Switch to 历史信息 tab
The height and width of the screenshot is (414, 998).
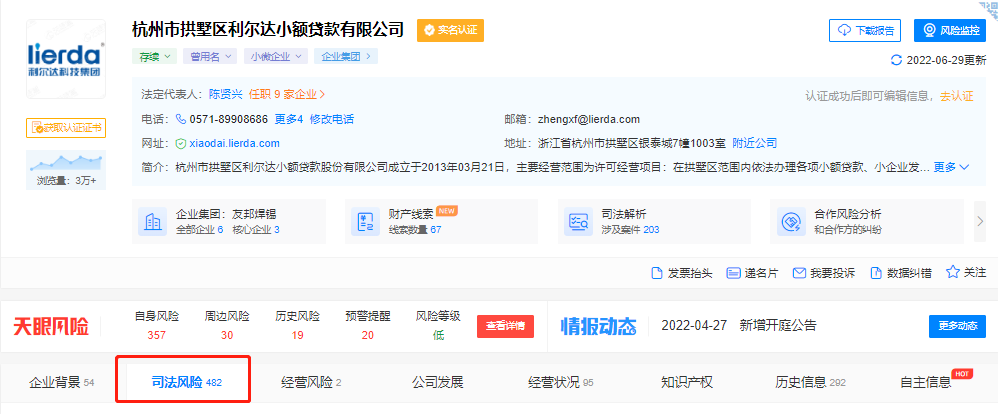810,383
